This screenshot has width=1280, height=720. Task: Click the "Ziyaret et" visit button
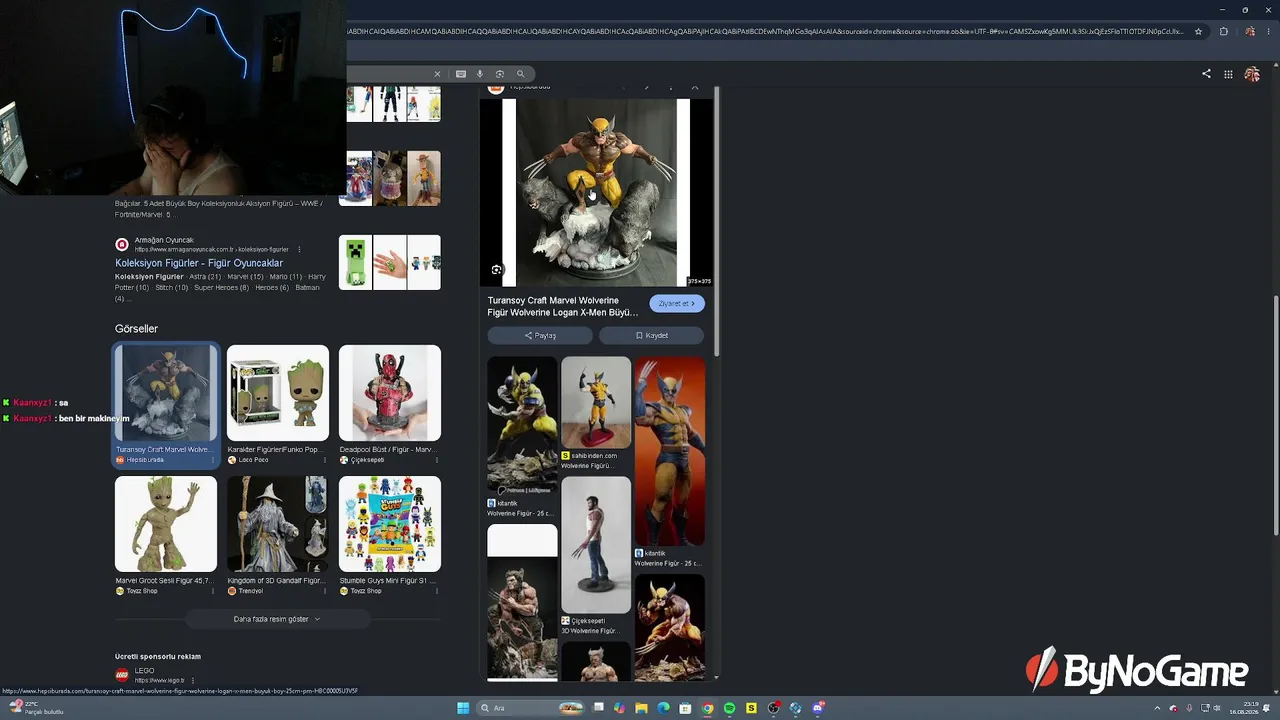677,304
